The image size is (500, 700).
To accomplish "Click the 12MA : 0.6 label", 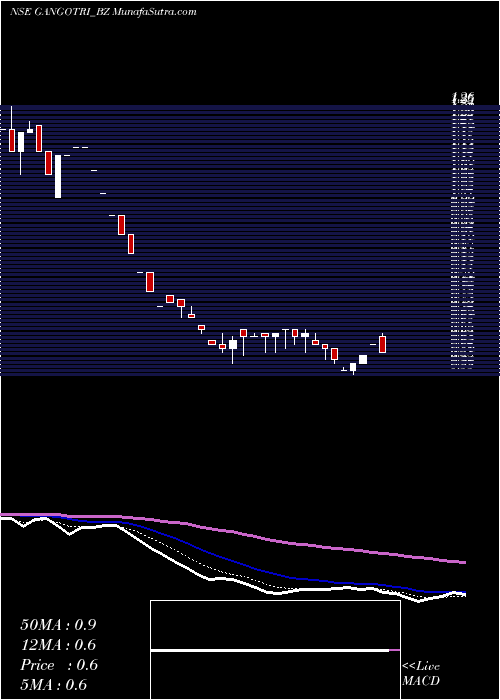I will 58,645.
